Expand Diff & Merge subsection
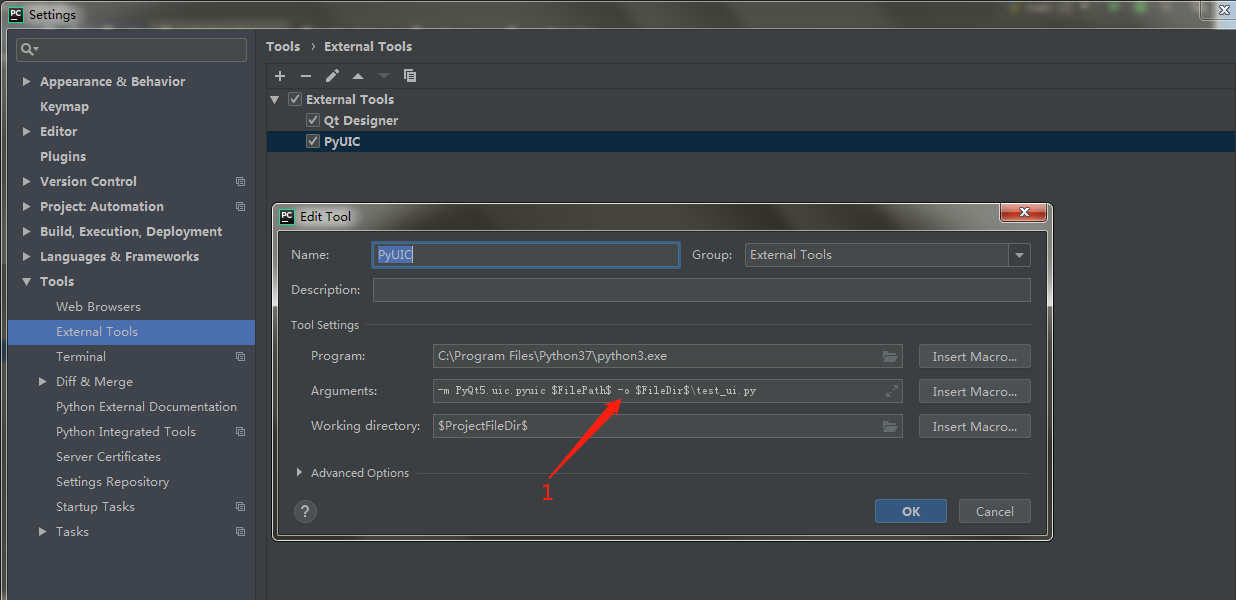This screenshot has width=1236, height=600. (x=42, y=382)
